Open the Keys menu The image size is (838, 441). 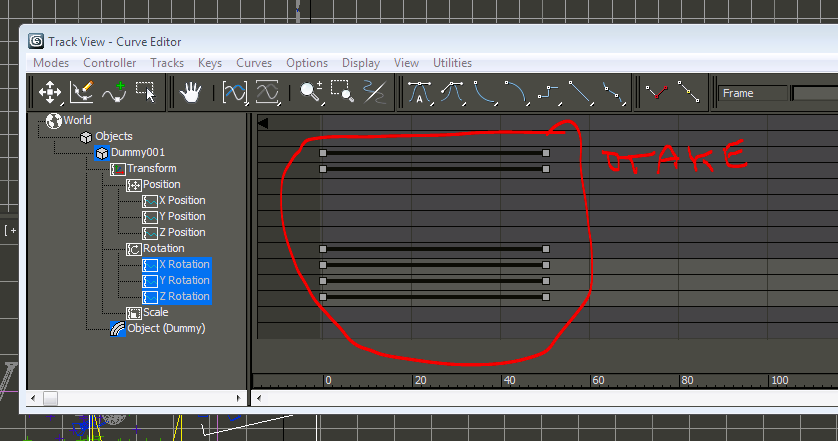[210, 63]
